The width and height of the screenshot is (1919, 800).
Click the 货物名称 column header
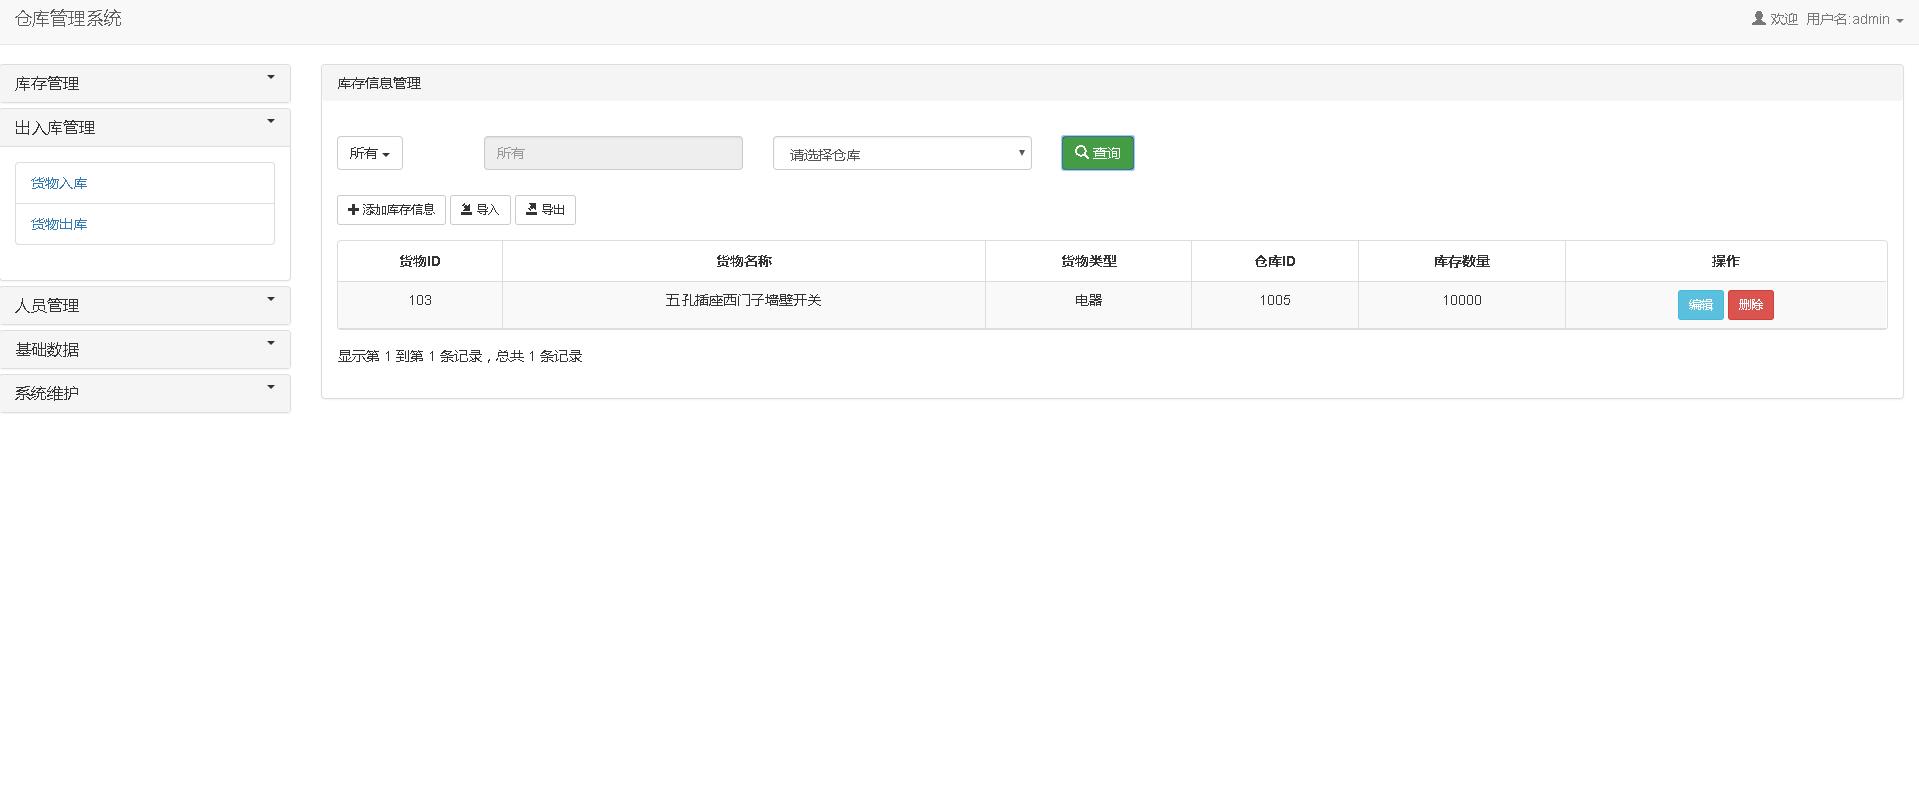click(743, 262)
